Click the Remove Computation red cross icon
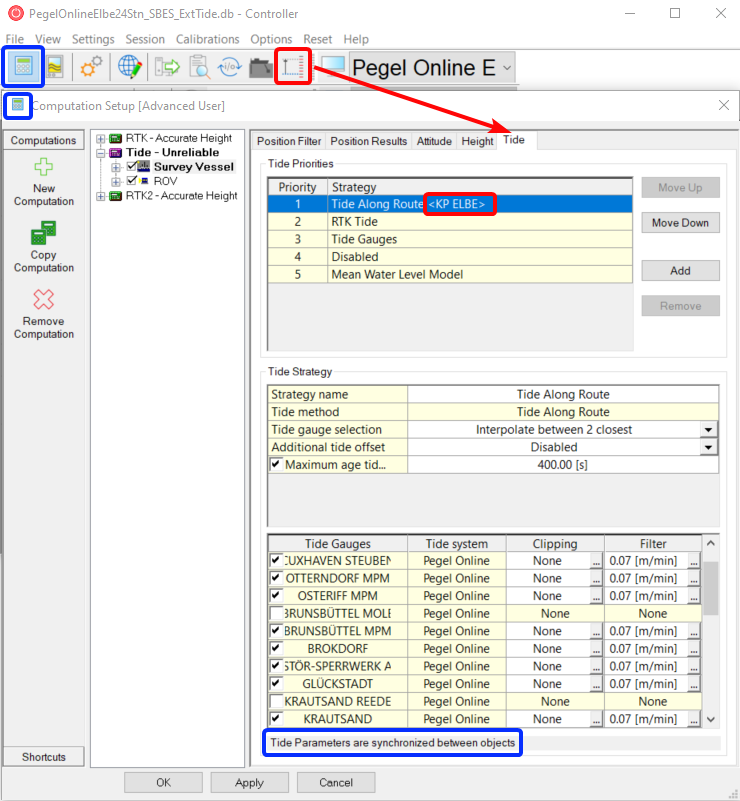Image resolution: width=740 pixels, height=801 pixels. (x=44, y=300)
